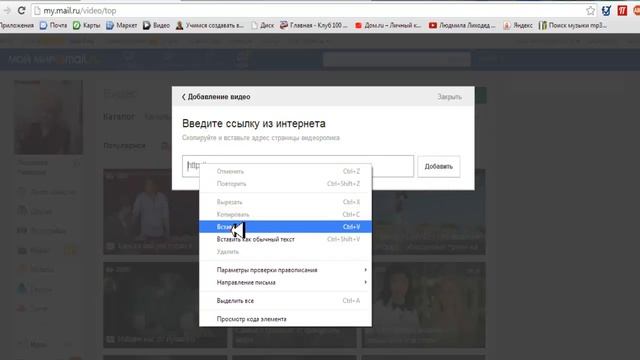Choose Выделить все in context menu

[x=285, y=301]
